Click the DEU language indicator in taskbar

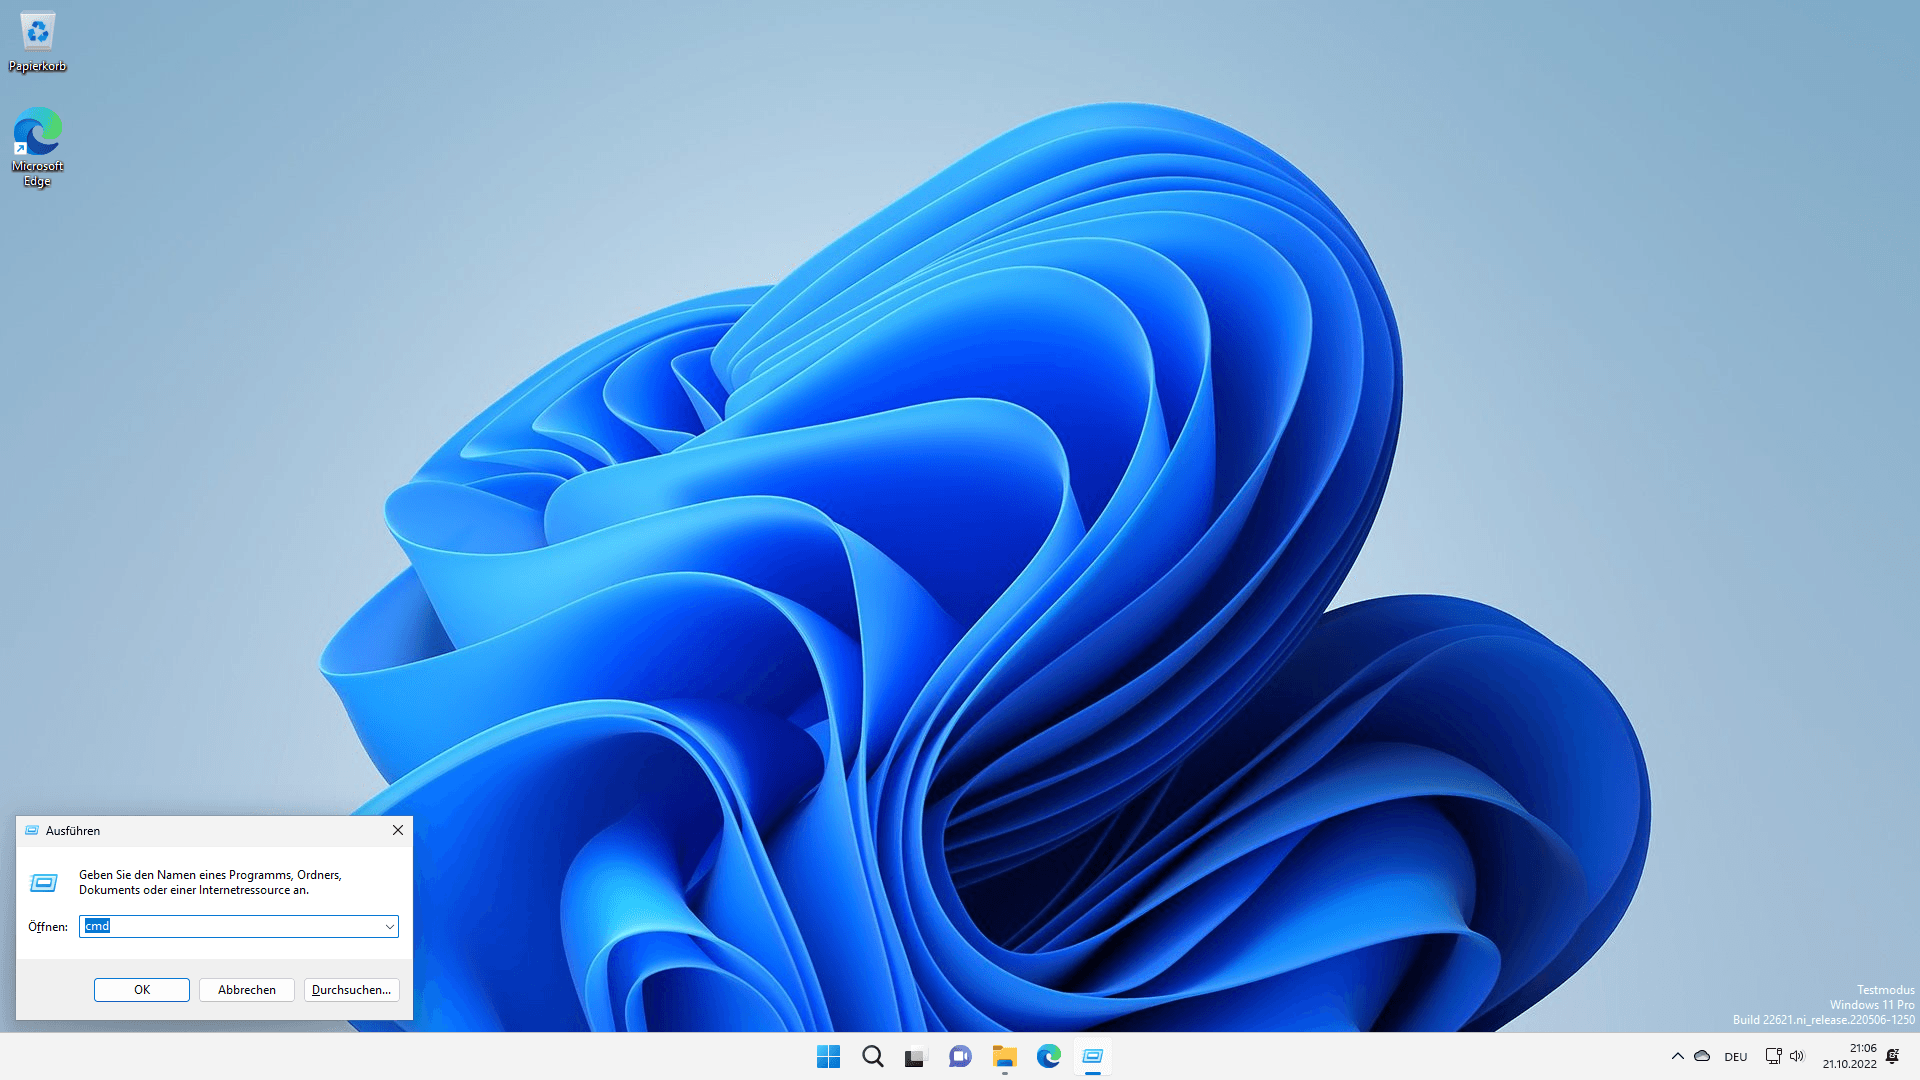[x=1735, y=1055]
